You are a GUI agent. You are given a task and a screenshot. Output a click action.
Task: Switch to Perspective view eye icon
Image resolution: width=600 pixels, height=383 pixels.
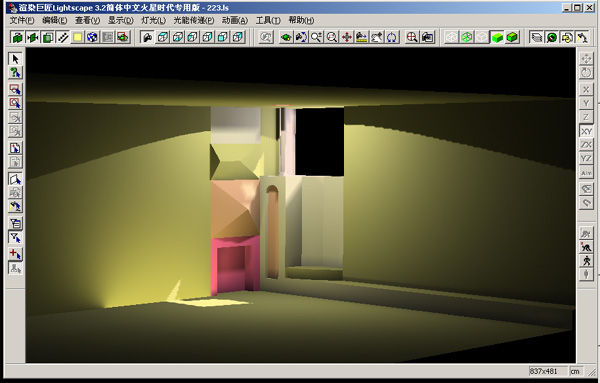(147, 37)
